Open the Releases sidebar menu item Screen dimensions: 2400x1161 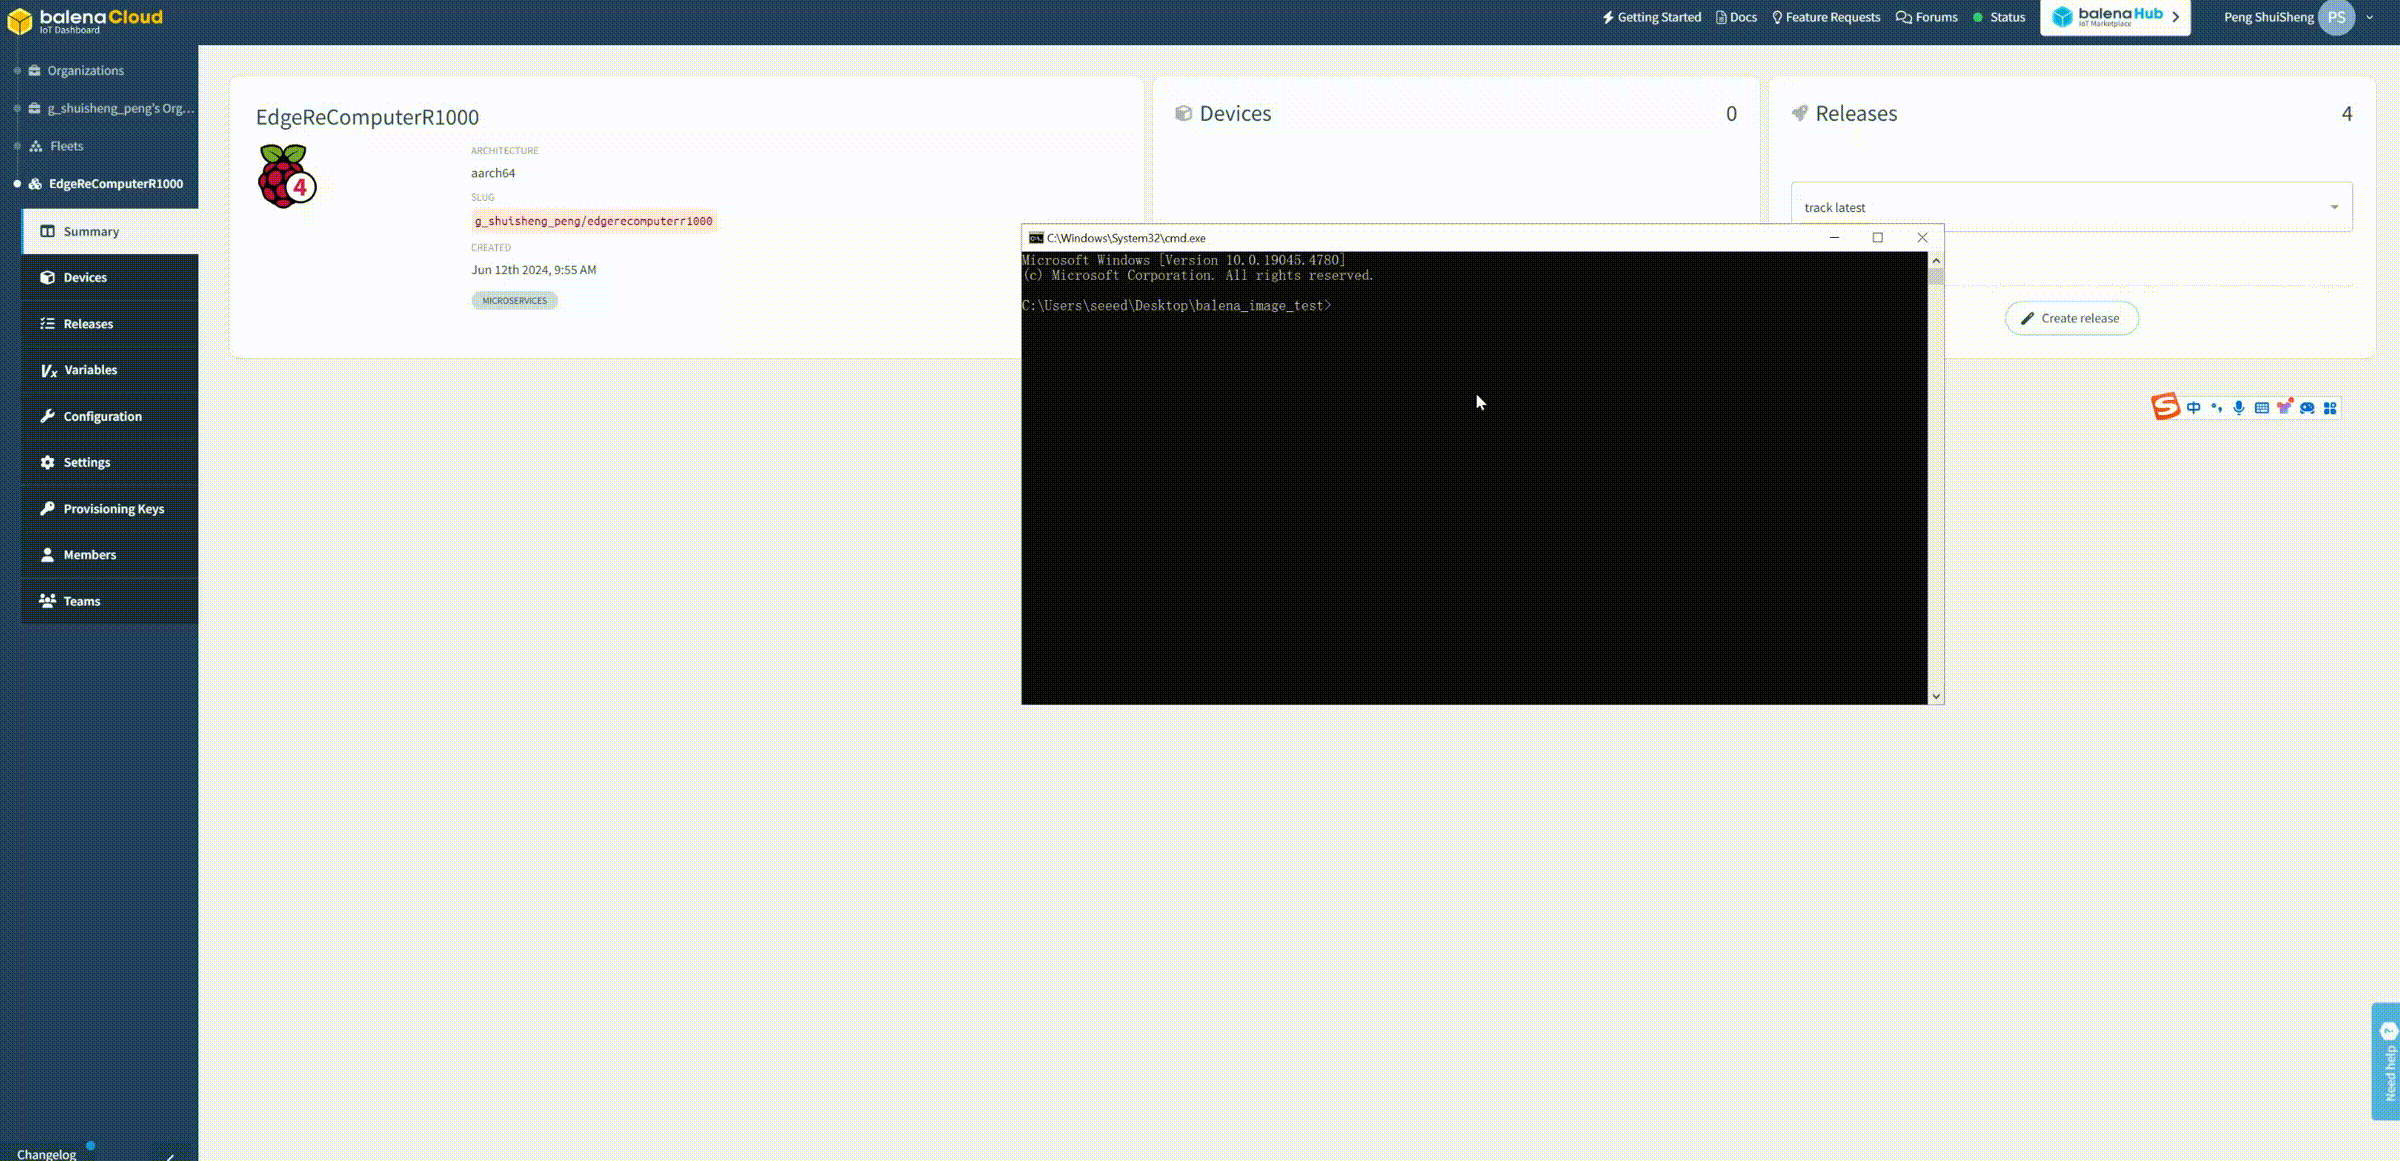(110, 324)
